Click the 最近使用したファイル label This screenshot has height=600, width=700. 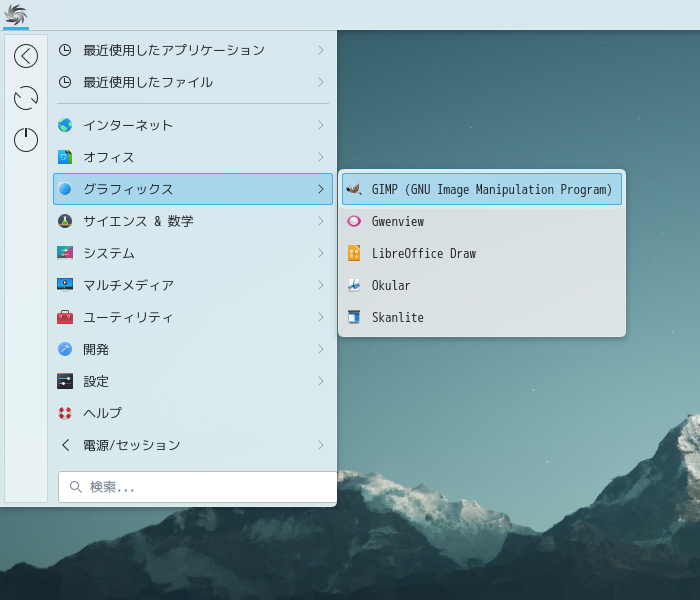click(148, 82)
